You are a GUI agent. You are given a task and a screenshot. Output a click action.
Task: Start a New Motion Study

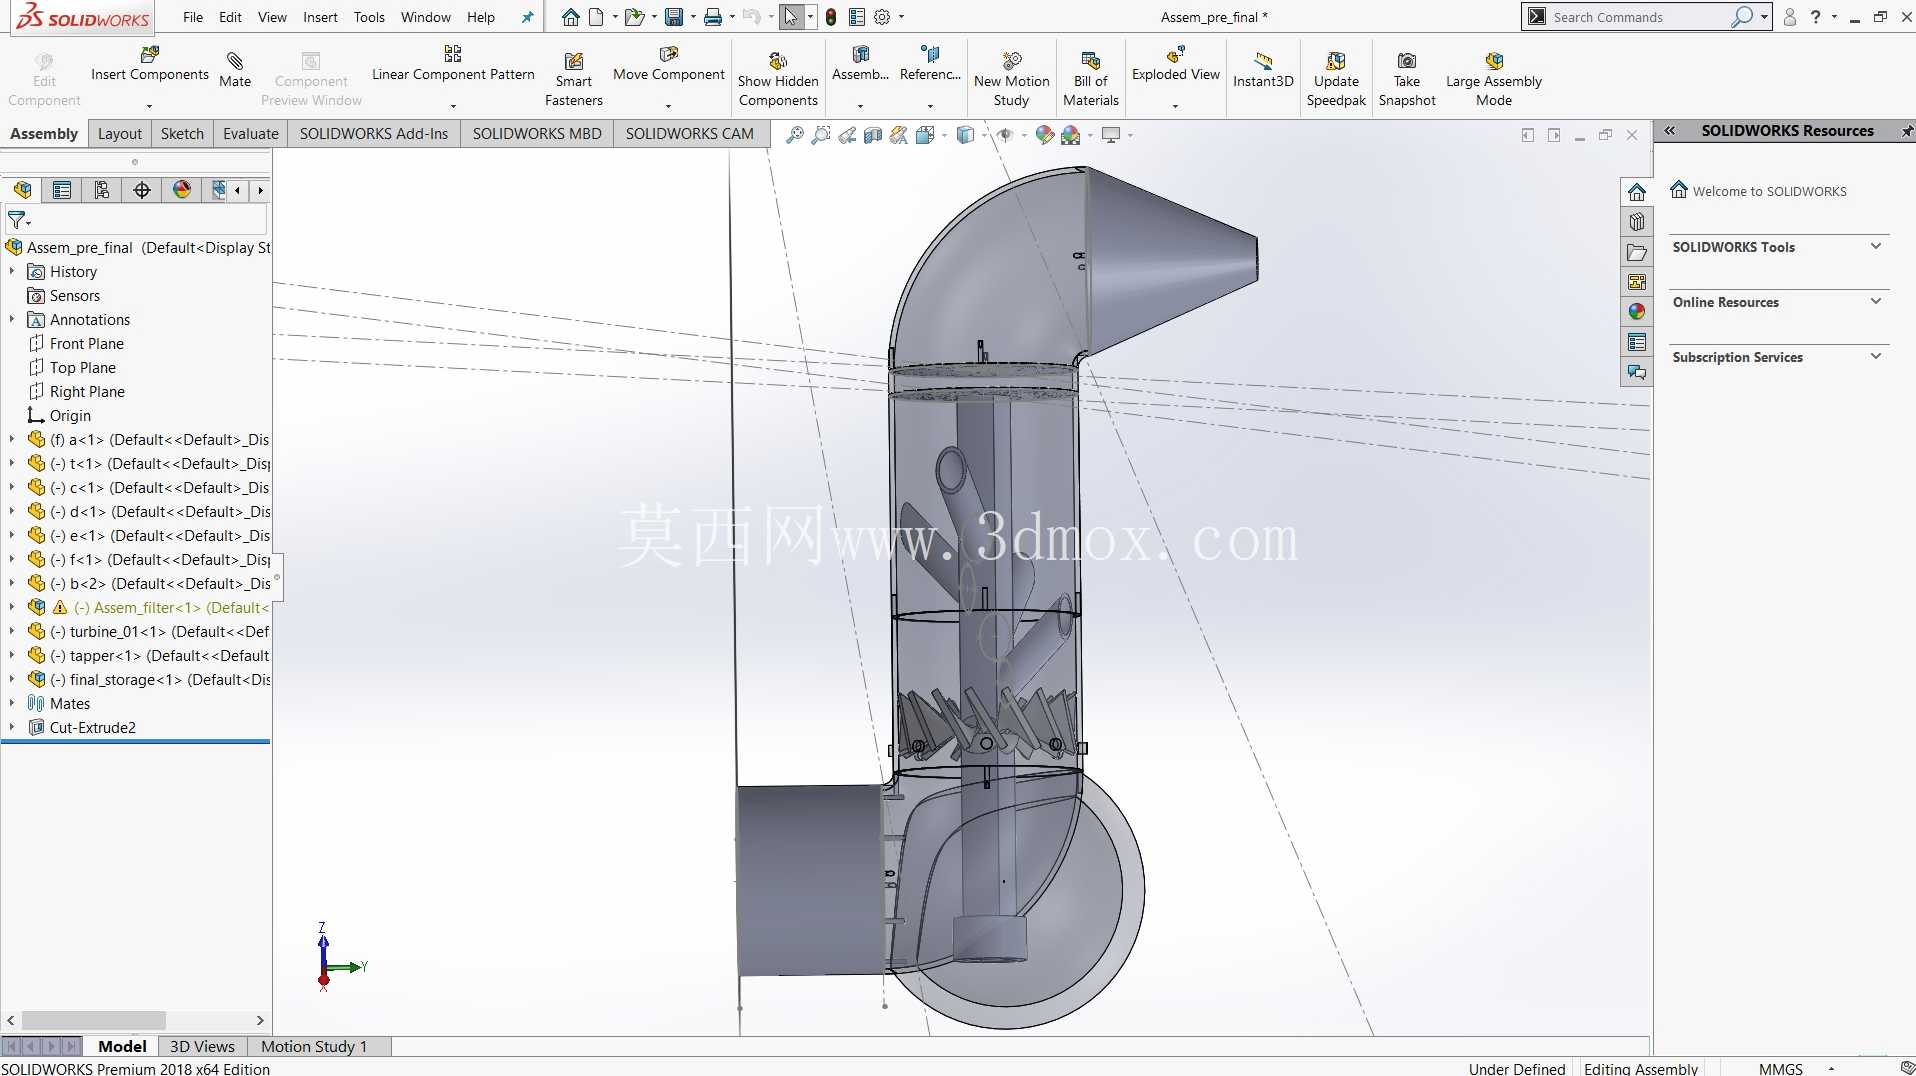pyautogui.click(x=1011, y=79)
